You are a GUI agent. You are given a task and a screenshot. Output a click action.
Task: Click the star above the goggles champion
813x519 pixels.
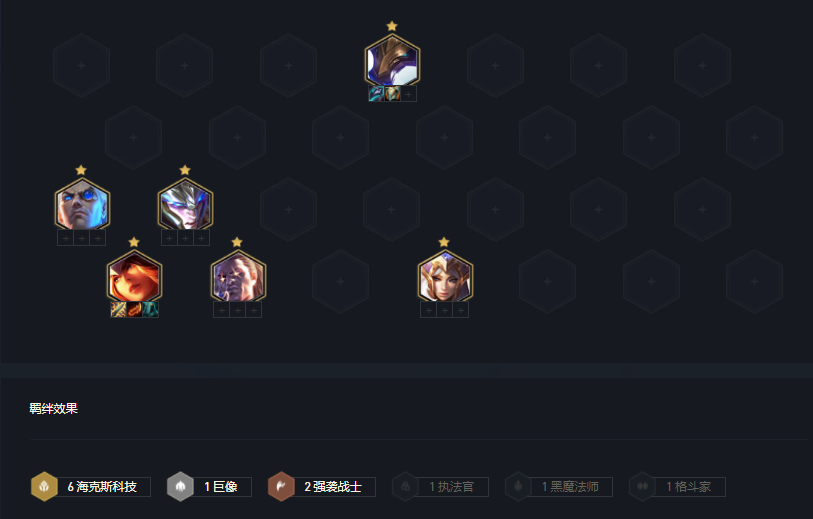coord(81,170)
